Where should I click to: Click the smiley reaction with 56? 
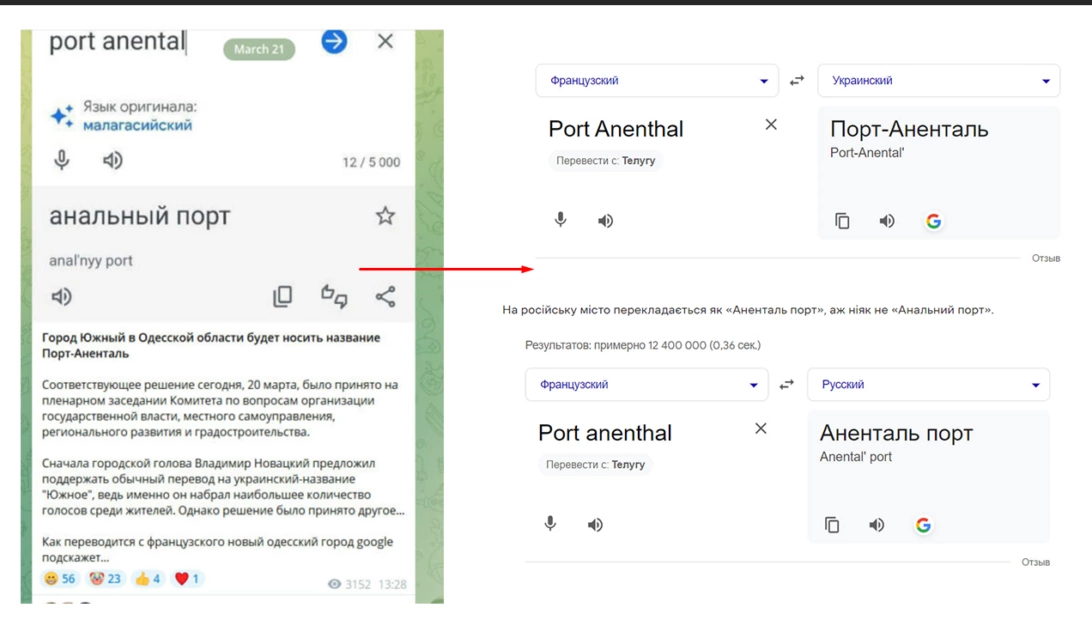click(x=59, y=578)
